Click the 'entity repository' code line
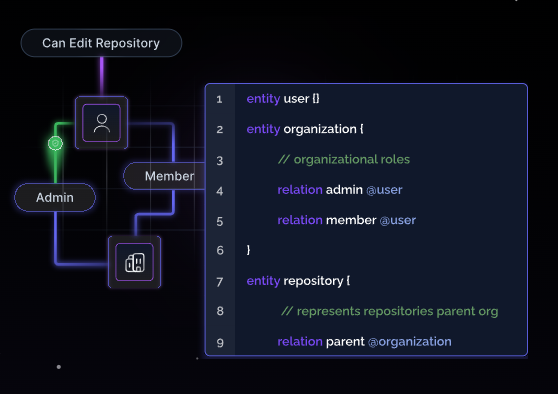The image size is (558, 394). [x=298, y=281]
